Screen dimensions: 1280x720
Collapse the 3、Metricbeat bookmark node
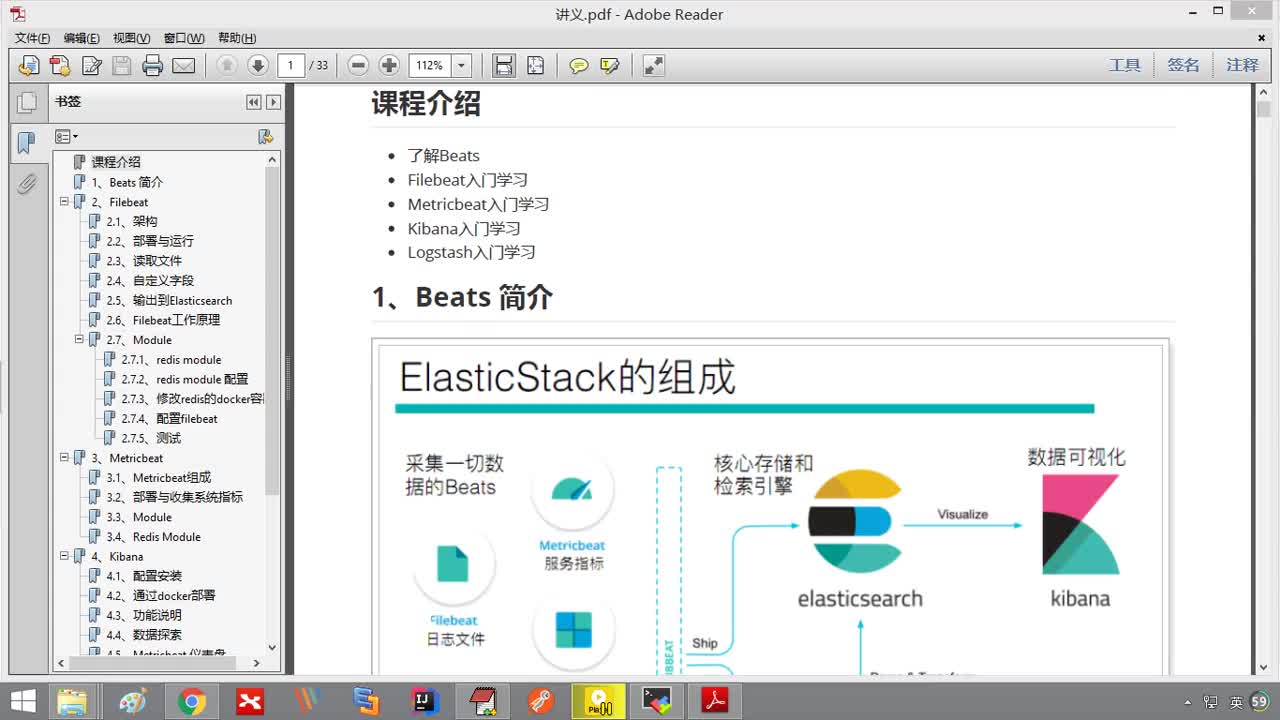(64, 458)
